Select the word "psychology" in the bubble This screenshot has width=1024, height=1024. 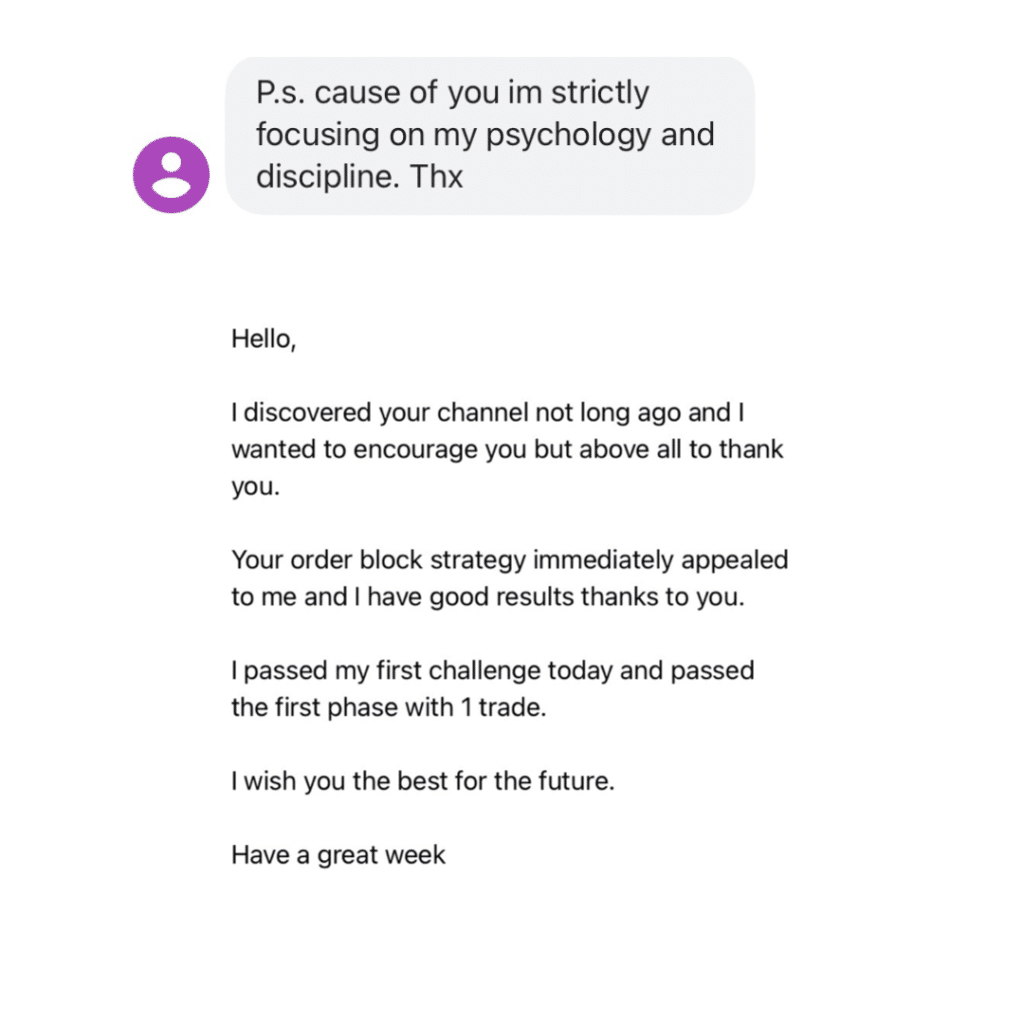[568, 136]
